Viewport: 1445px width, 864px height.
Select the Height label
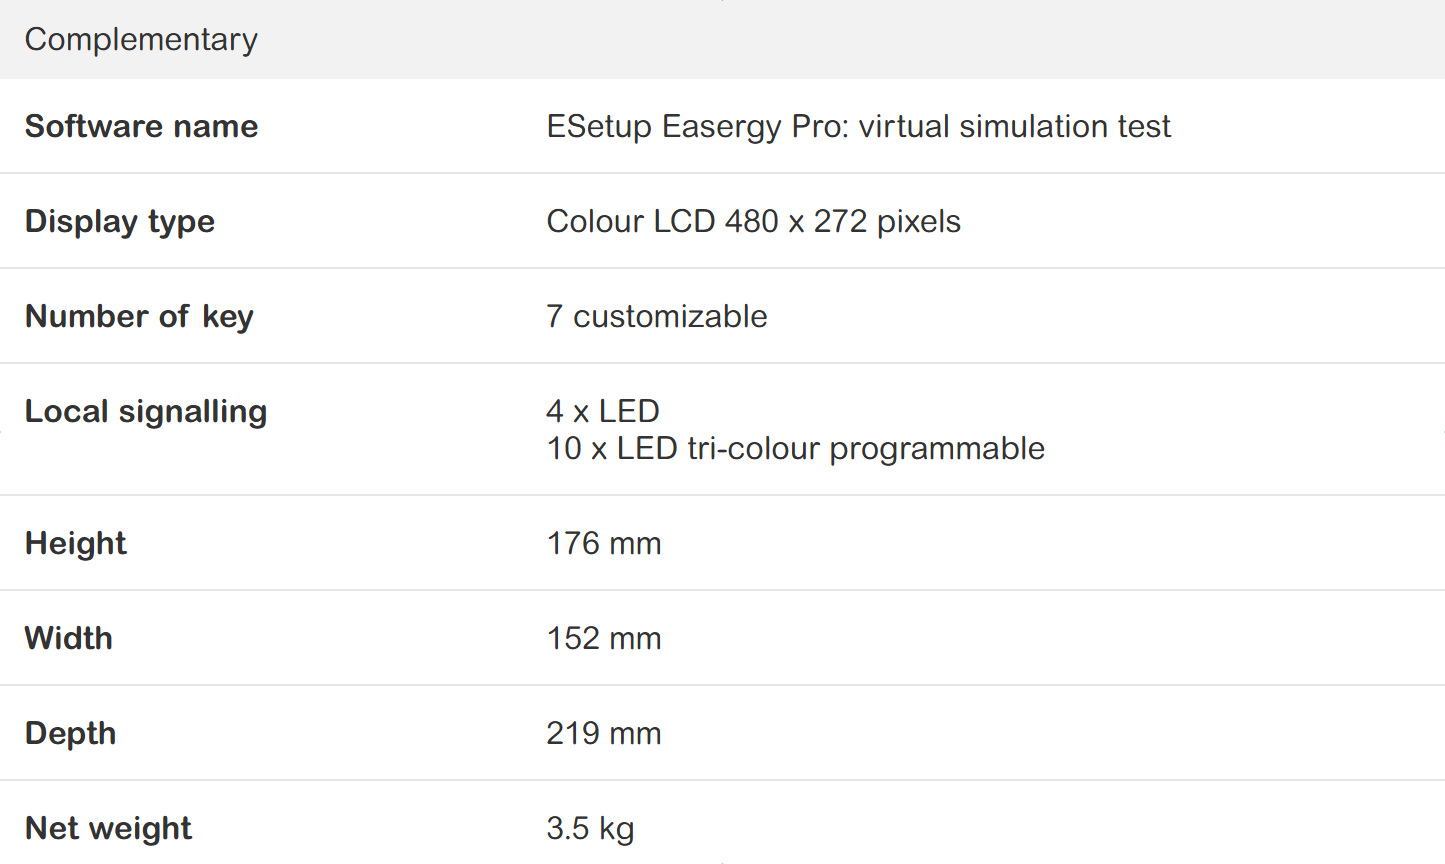(76, 544)
